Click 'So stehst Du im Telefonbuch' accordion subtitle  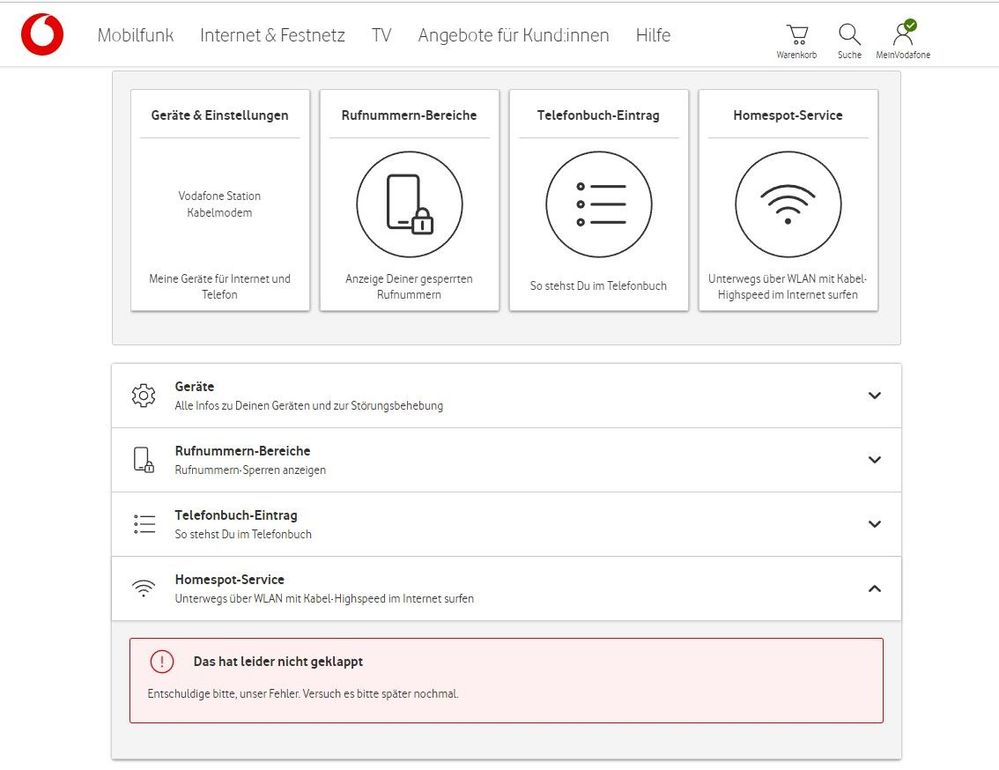243,534
